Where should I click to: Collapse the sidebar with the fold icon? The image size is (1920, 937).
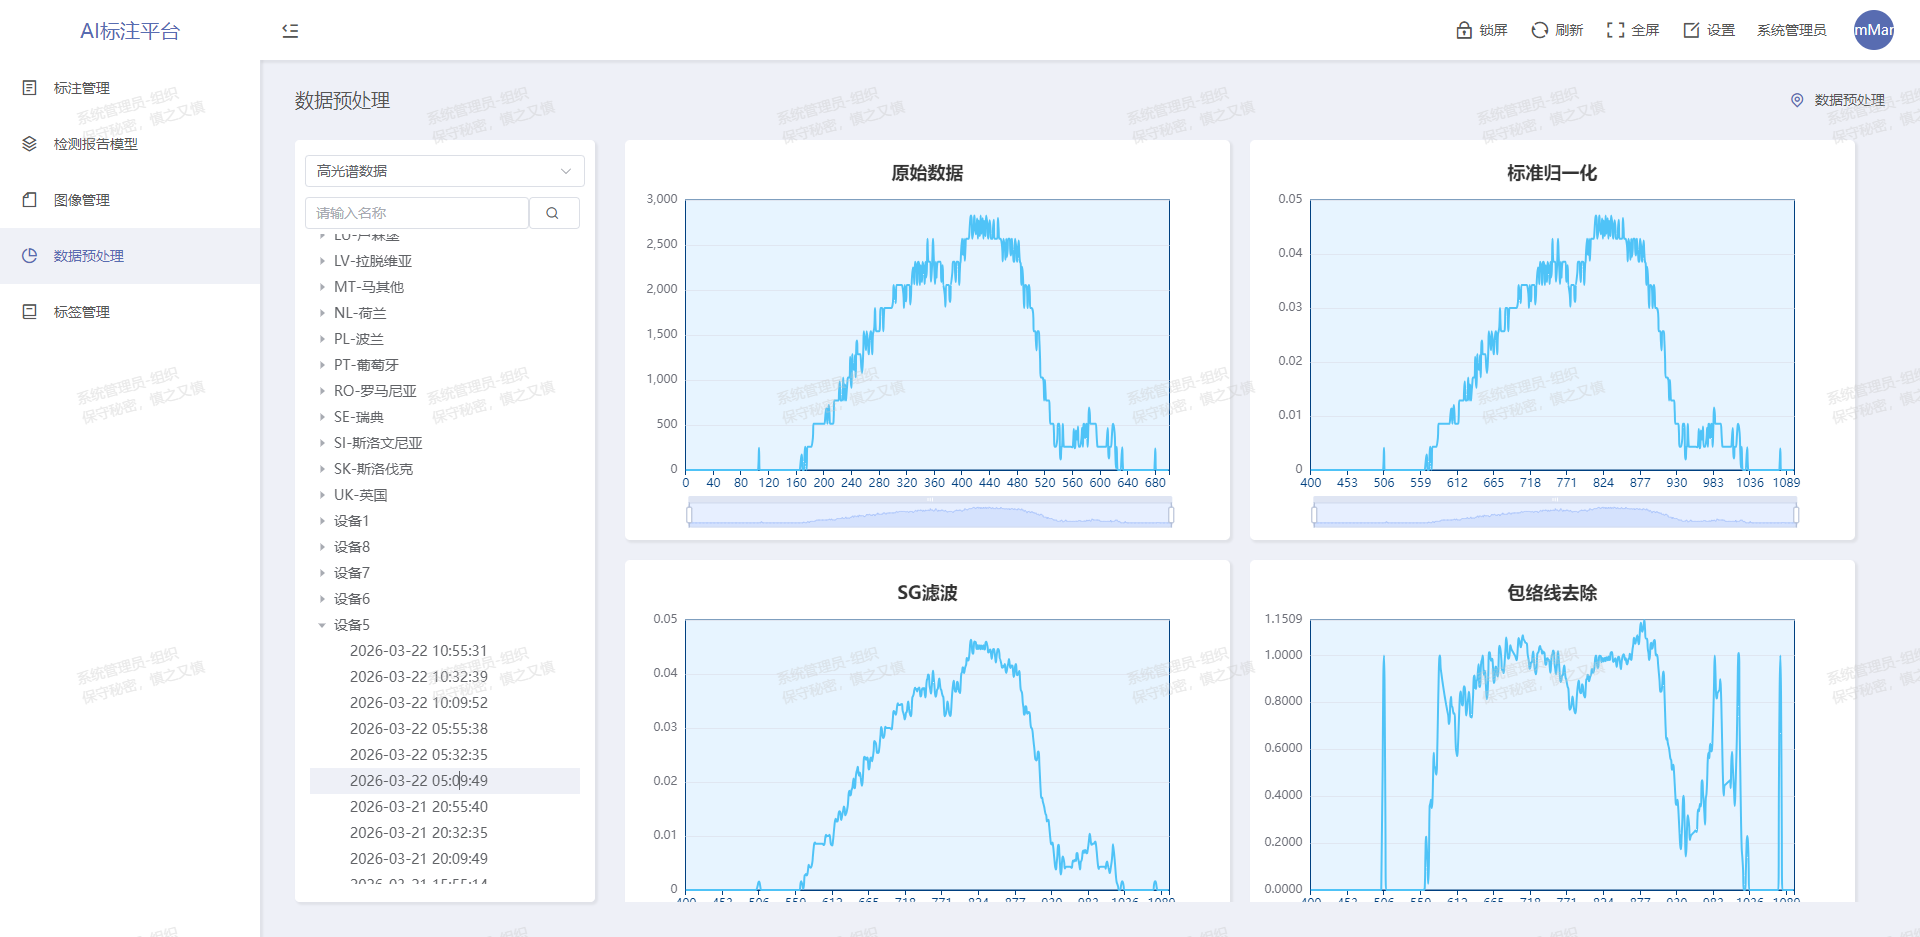pyautogui.click(x=290, y=31)
